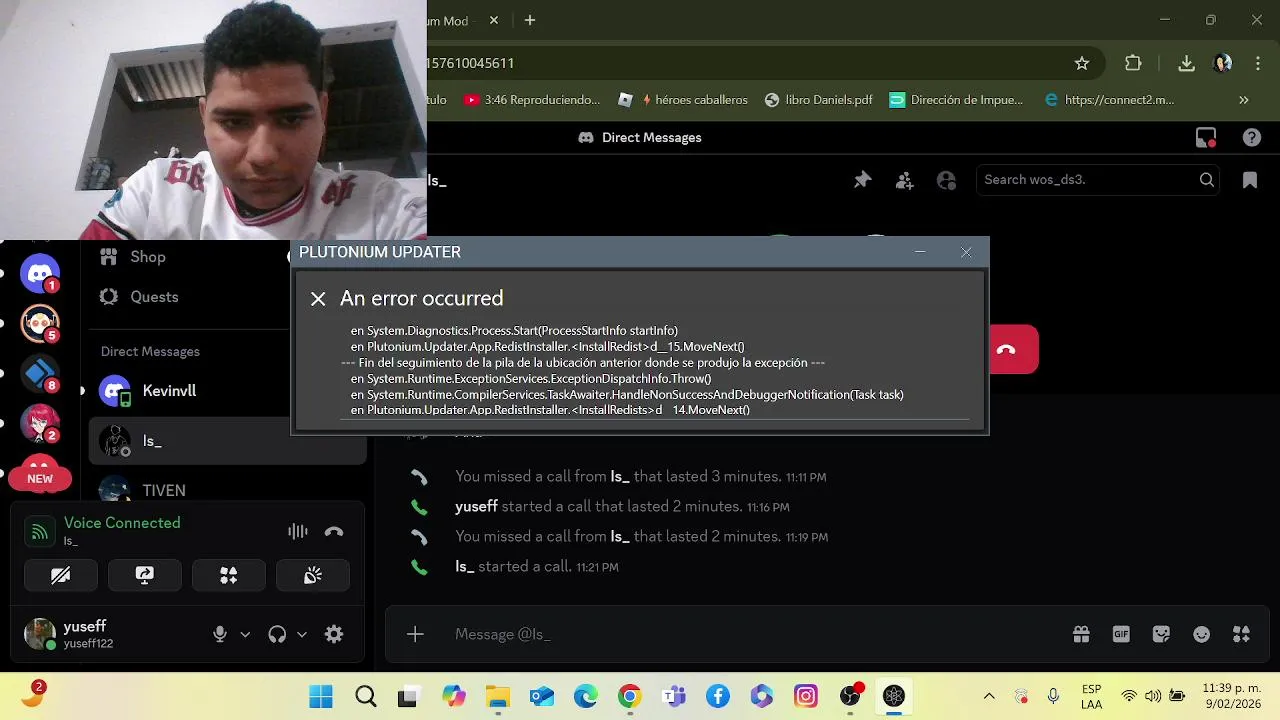The height and width of the screenshot is (720, 1280).
Task: Open the 'libro Daniels.pdf' bookmark
Action: coord(819,100)
